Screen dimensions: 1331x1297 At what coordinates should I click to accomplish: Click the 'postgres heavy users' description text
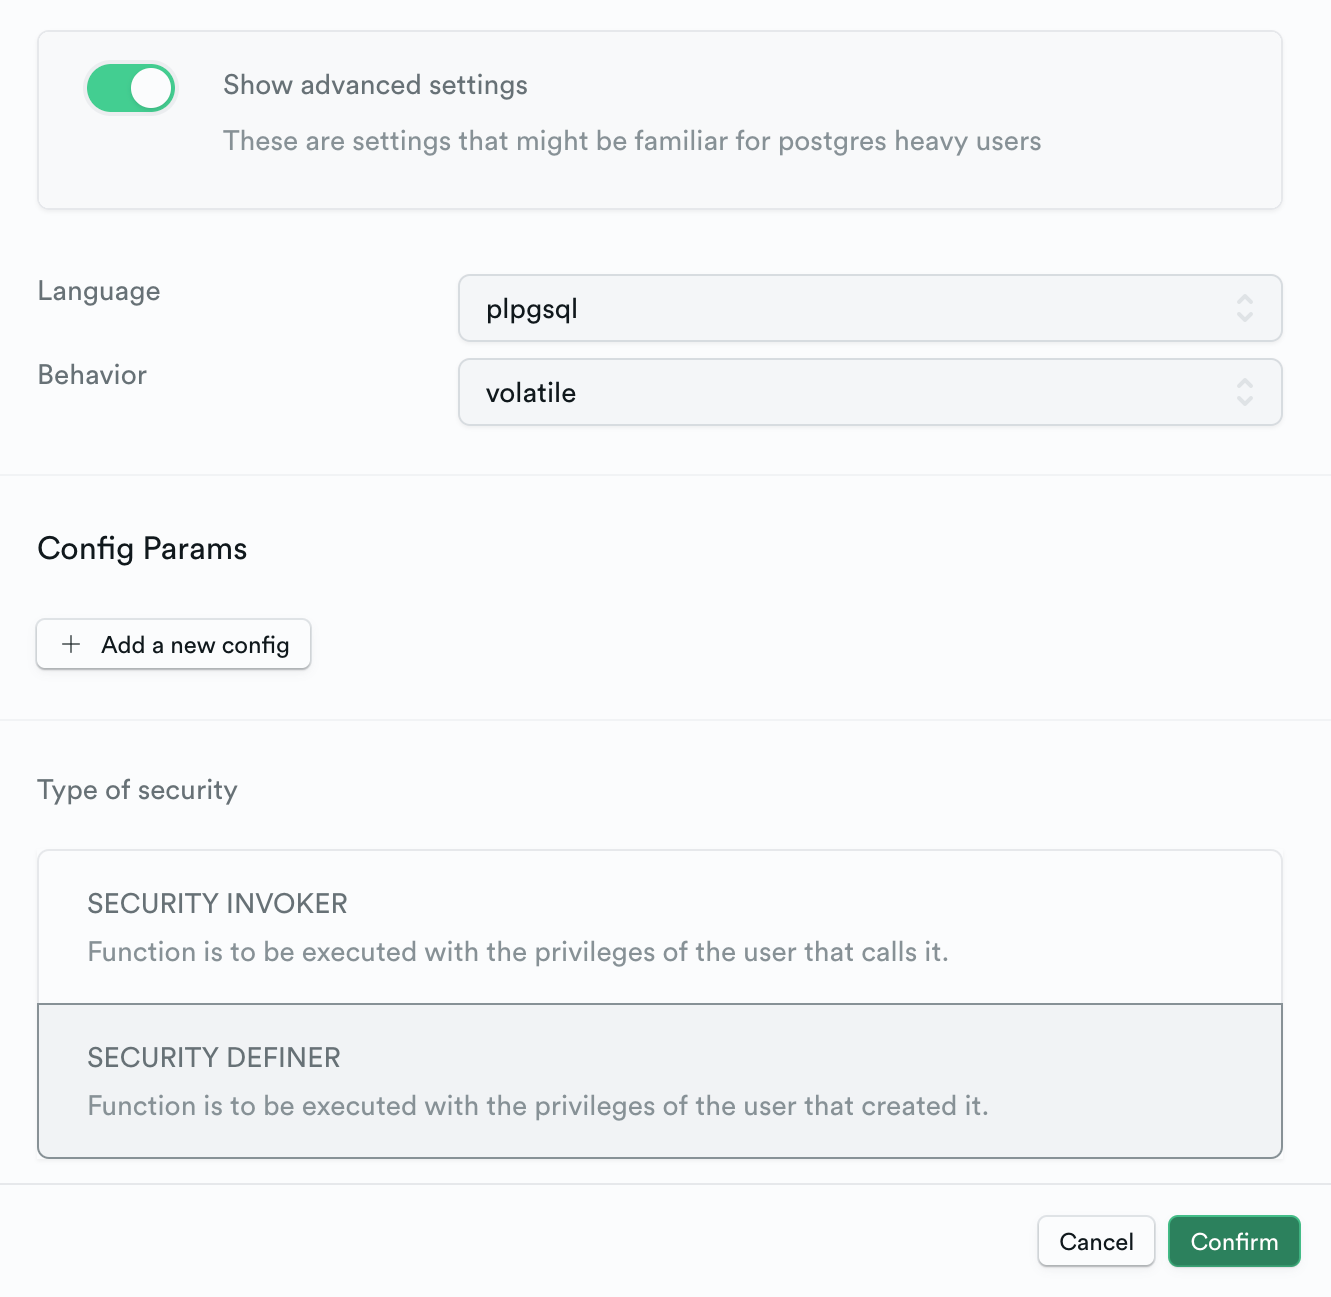631,141
